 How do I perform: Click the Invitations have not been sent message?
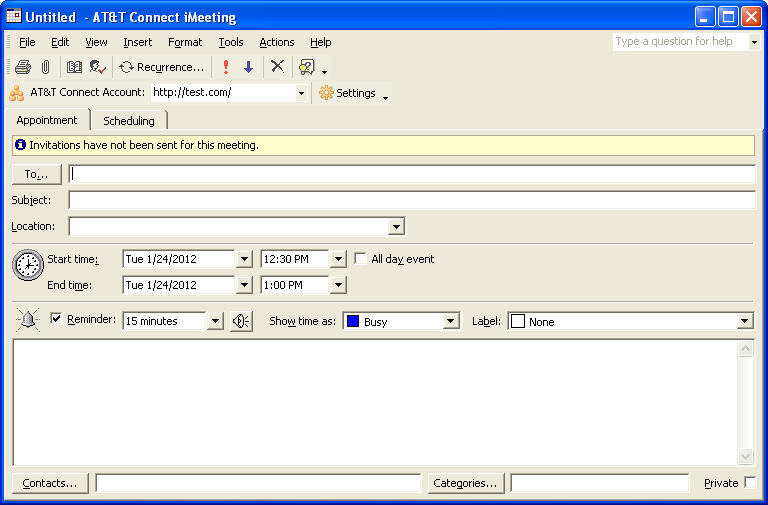[x=144, y=145]
